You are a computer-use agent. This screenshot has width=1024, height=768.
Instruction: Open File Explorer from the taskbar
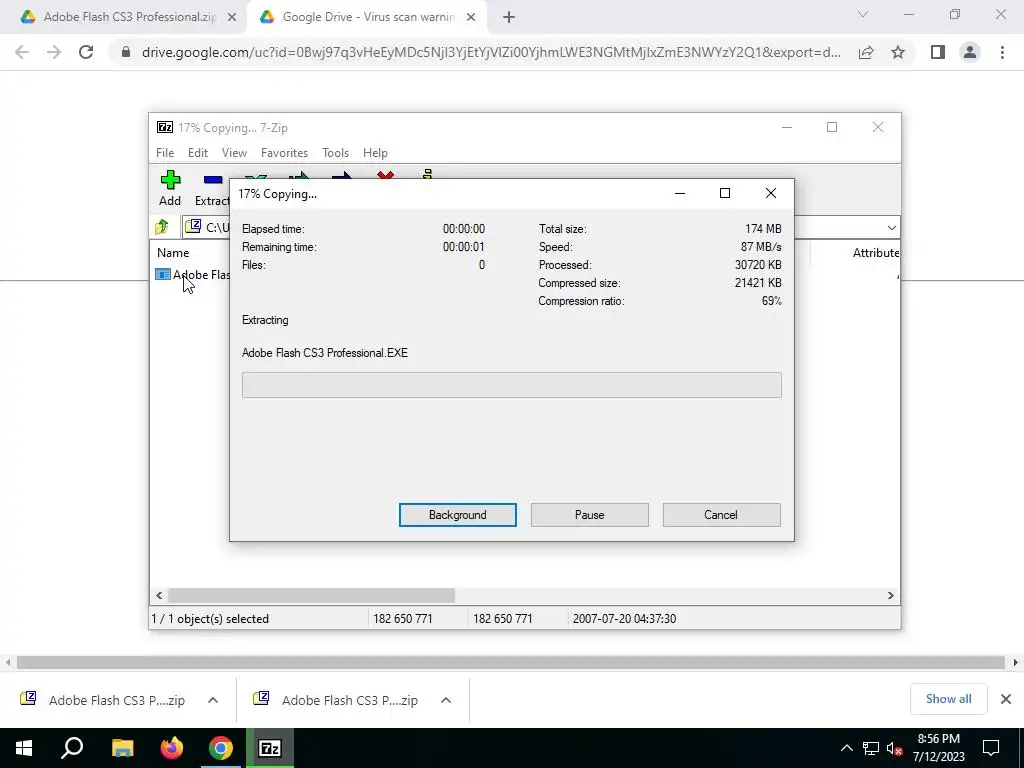(x=122, y=748)
